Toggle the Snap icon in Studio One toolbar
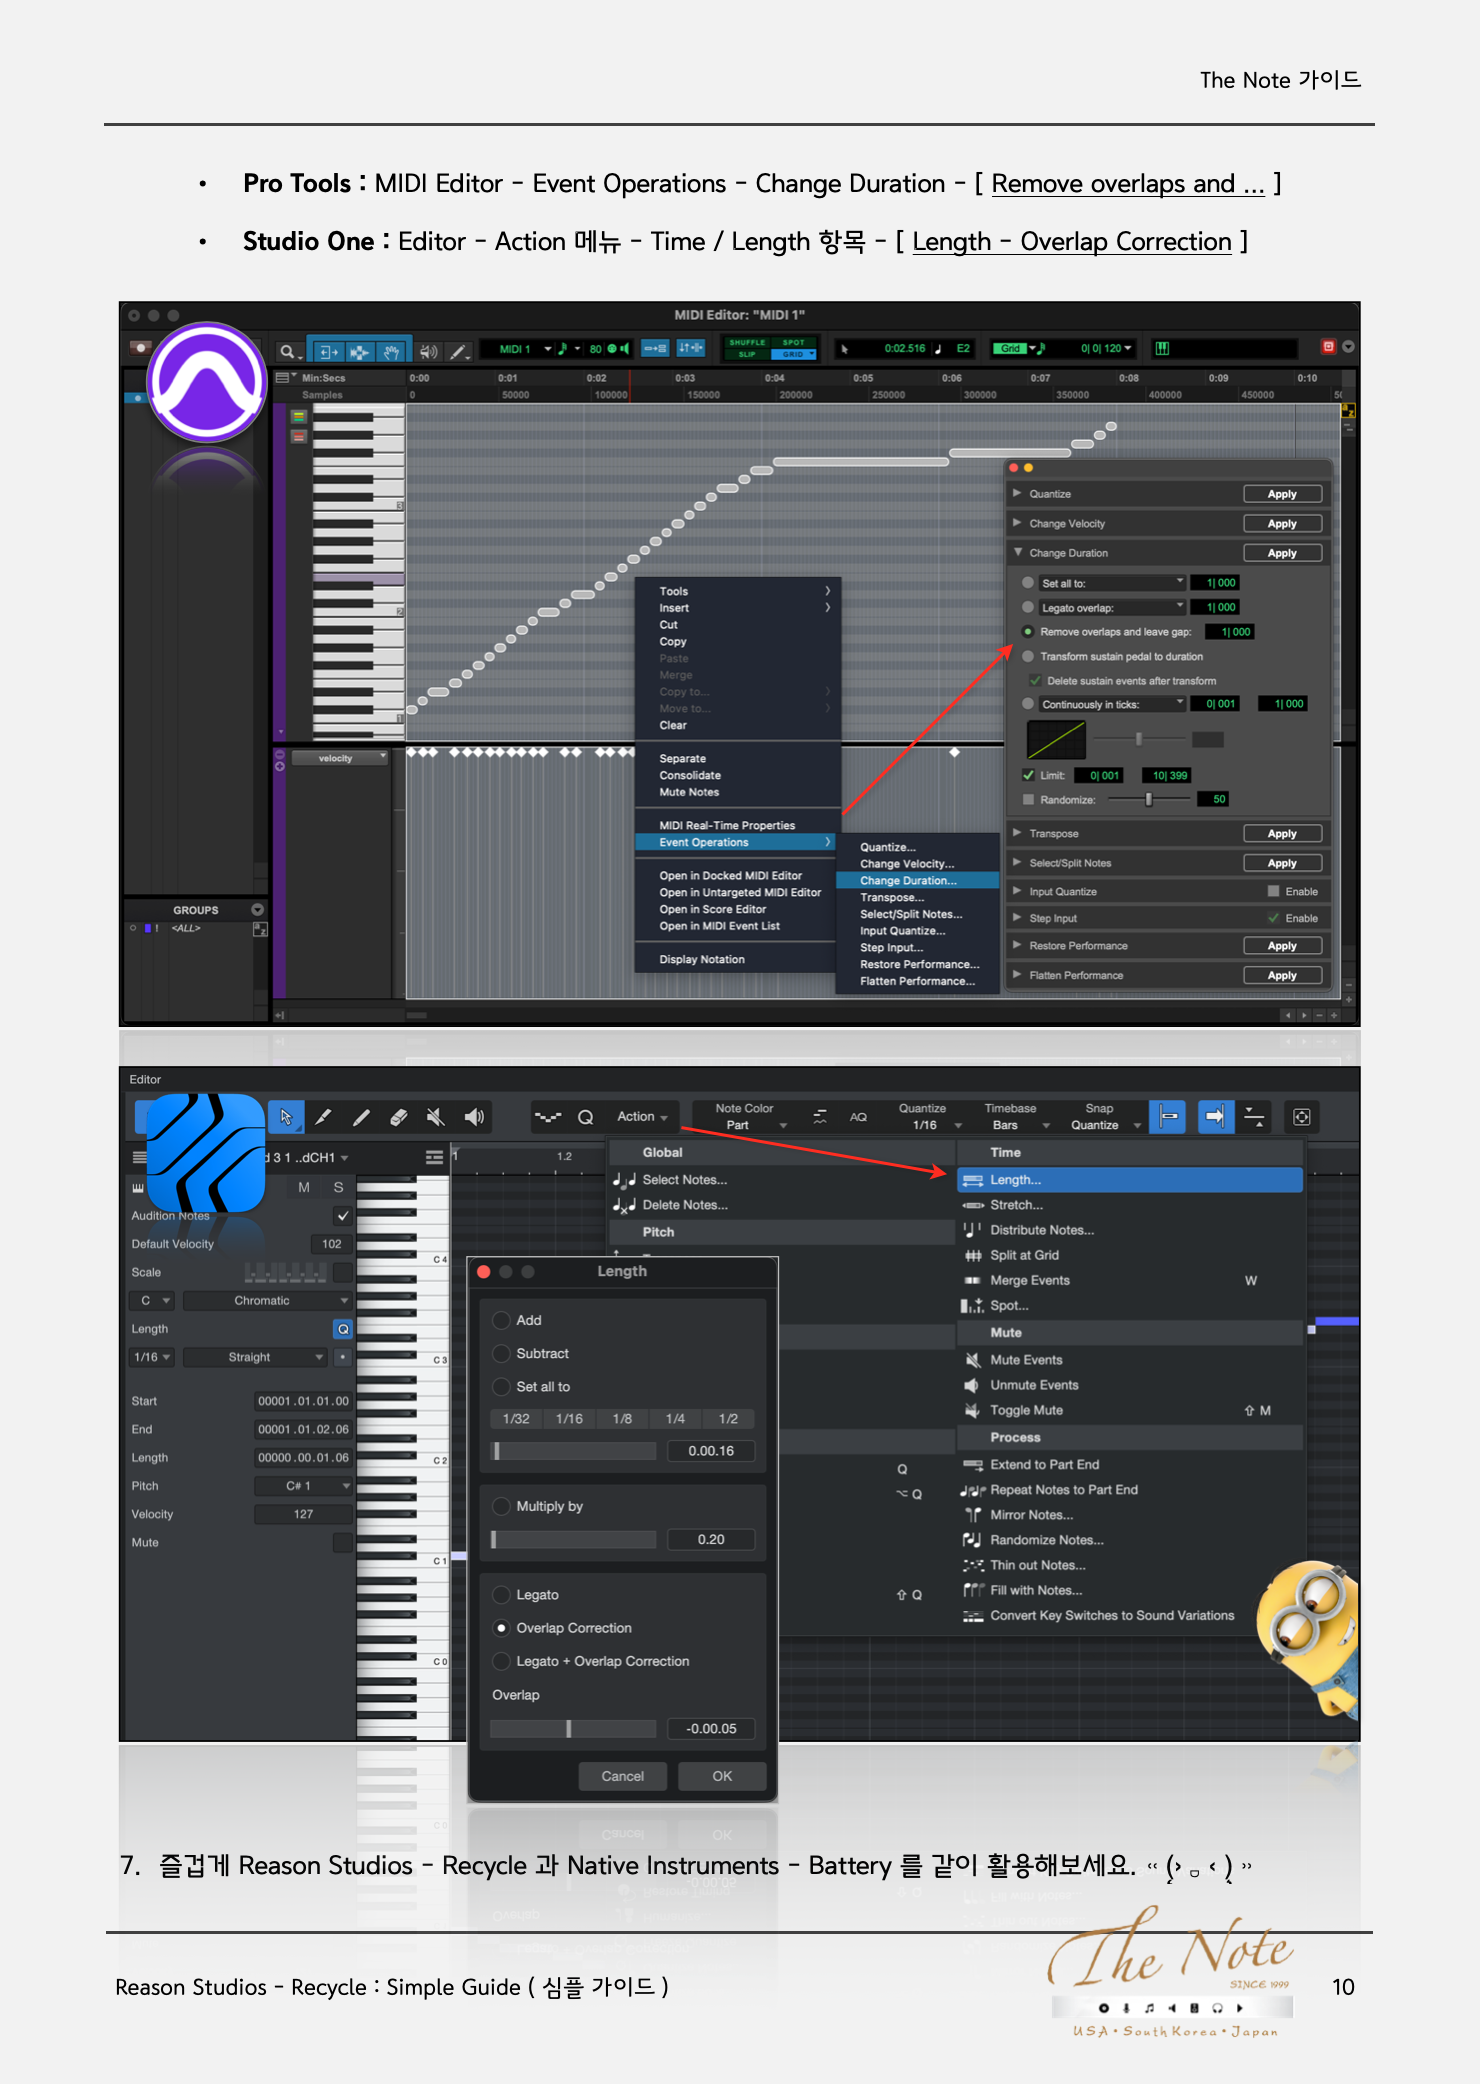Image resolution: width=1480 pixels, height=2084 pixels. [1168, 1116]
